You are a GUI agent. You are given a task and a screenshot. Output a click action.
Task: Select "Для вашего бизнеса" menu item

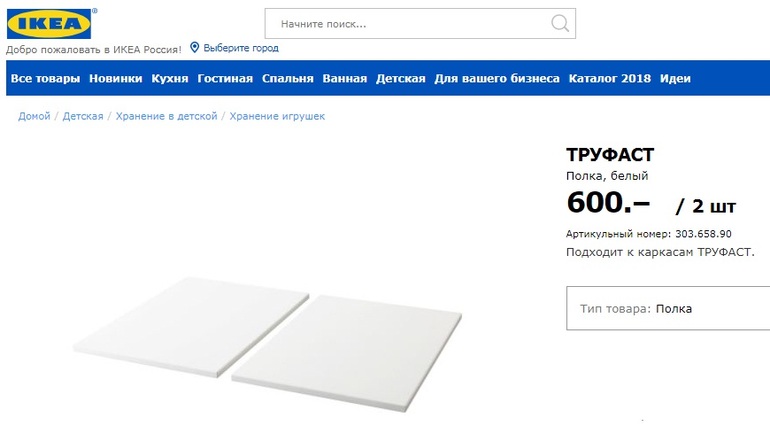point(496,79)
